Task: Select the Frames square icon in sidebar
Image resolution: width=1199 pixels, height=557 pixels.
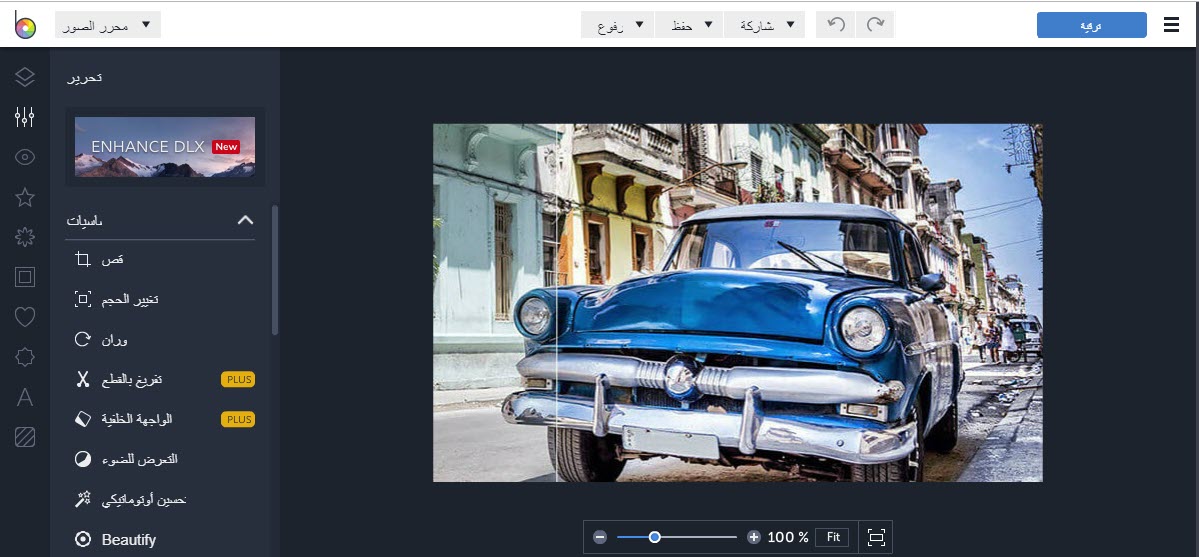Action: pos(25,277)
